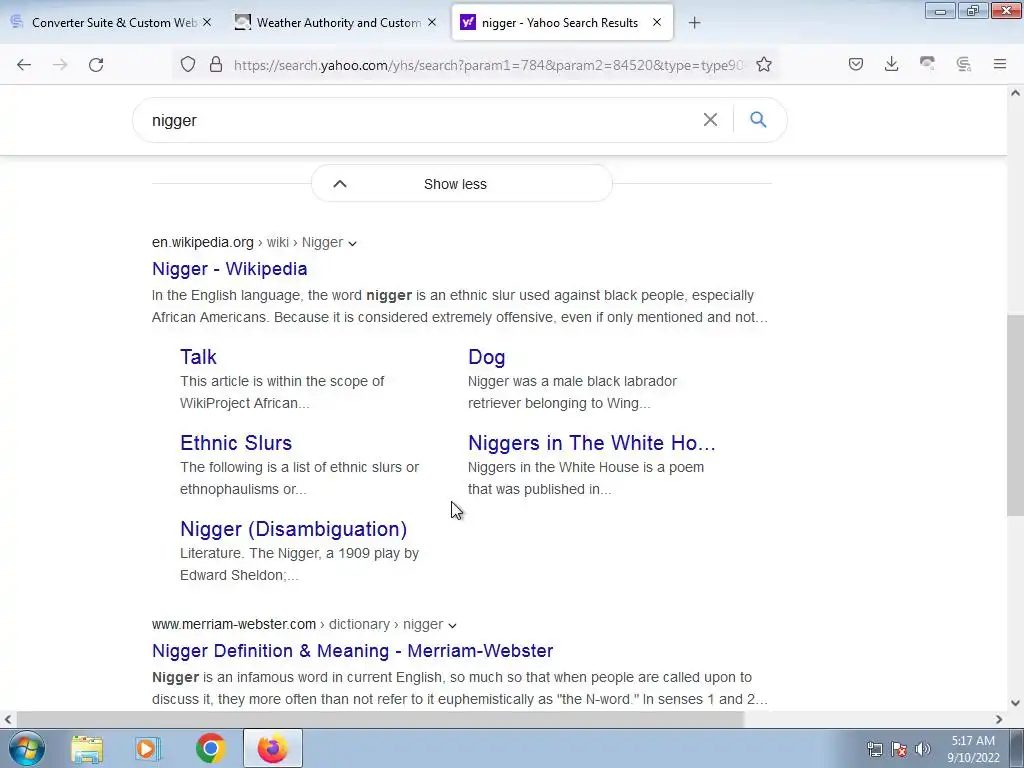Click the weather extension toolbar icon
1024x768 pixels.
927,64
